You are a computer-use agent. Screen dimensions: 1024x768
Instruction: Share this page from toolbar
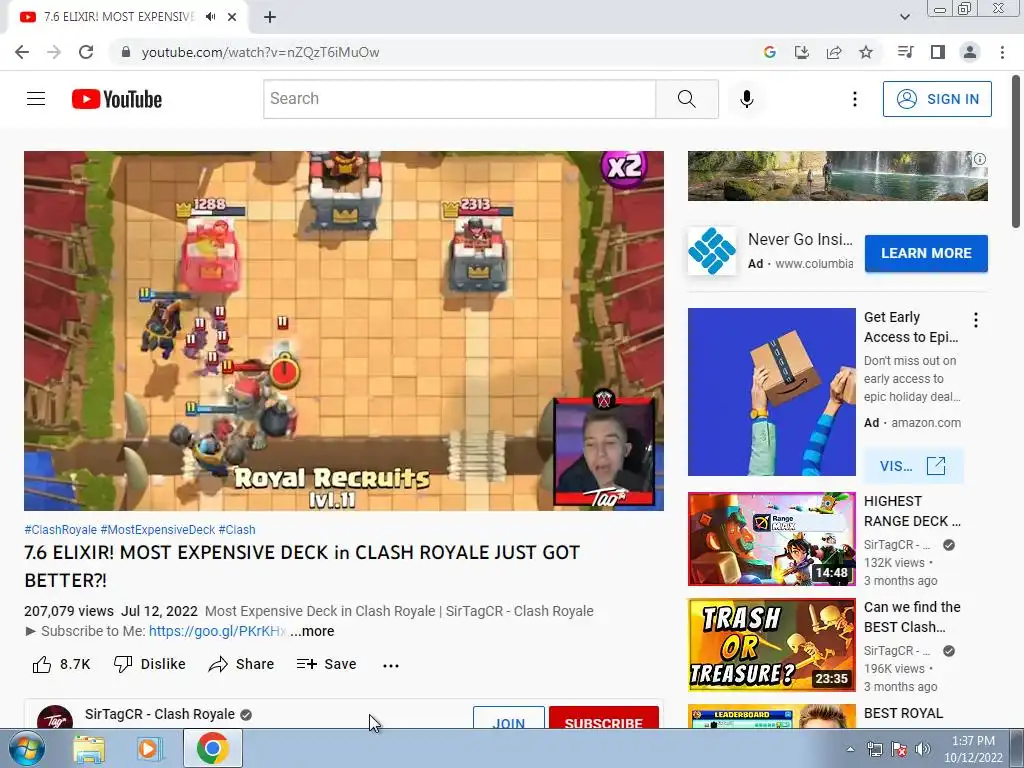(x=833, y=52)
